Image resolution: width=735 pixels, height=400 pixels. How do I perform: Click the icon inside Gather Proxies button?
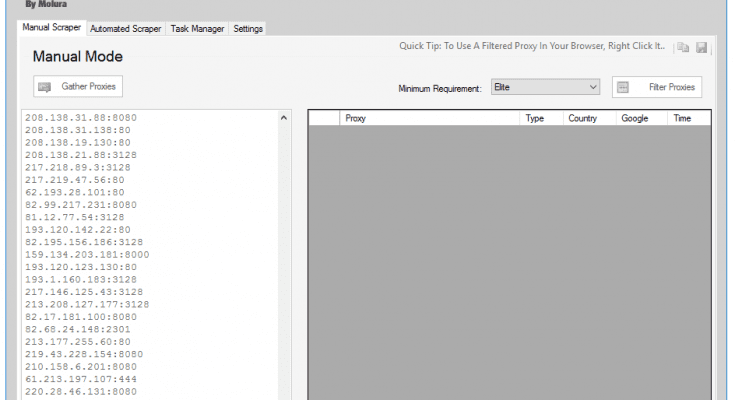point(45,87)
